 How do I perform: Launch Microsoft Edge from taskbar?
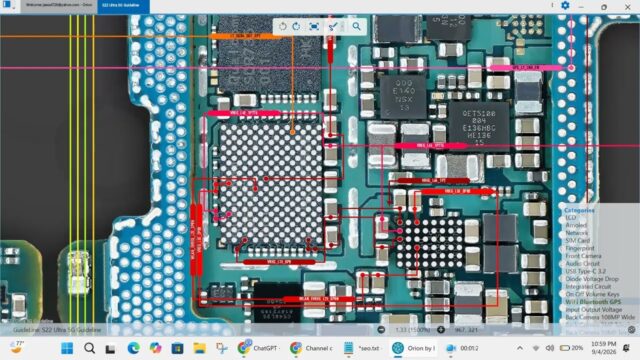(x=133, y=348)
